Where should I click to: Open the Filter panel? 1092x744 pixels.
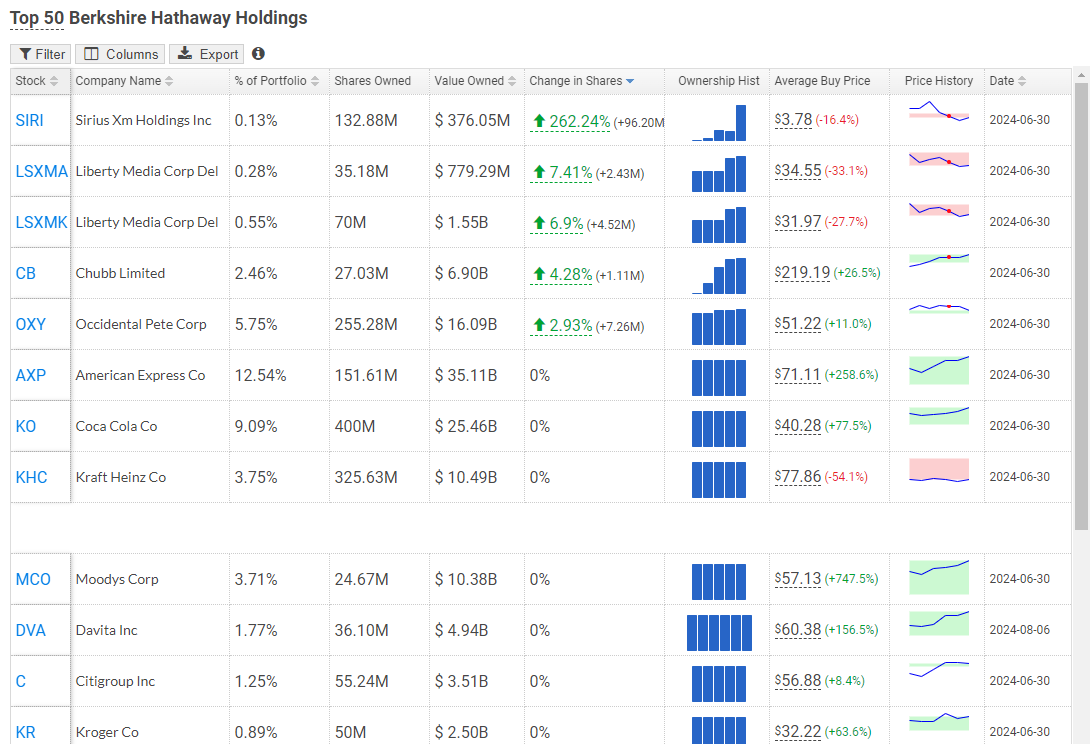[41, 54]
